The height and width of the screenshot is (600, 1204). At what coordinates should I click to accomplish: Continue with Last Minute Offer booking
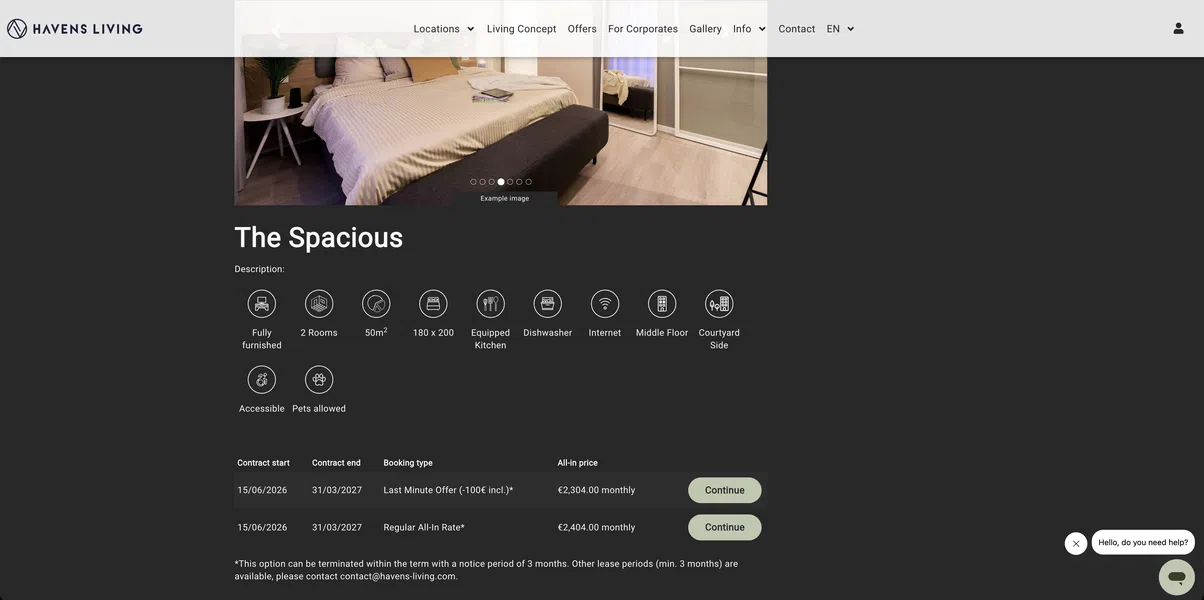click(x=725, y=490)
